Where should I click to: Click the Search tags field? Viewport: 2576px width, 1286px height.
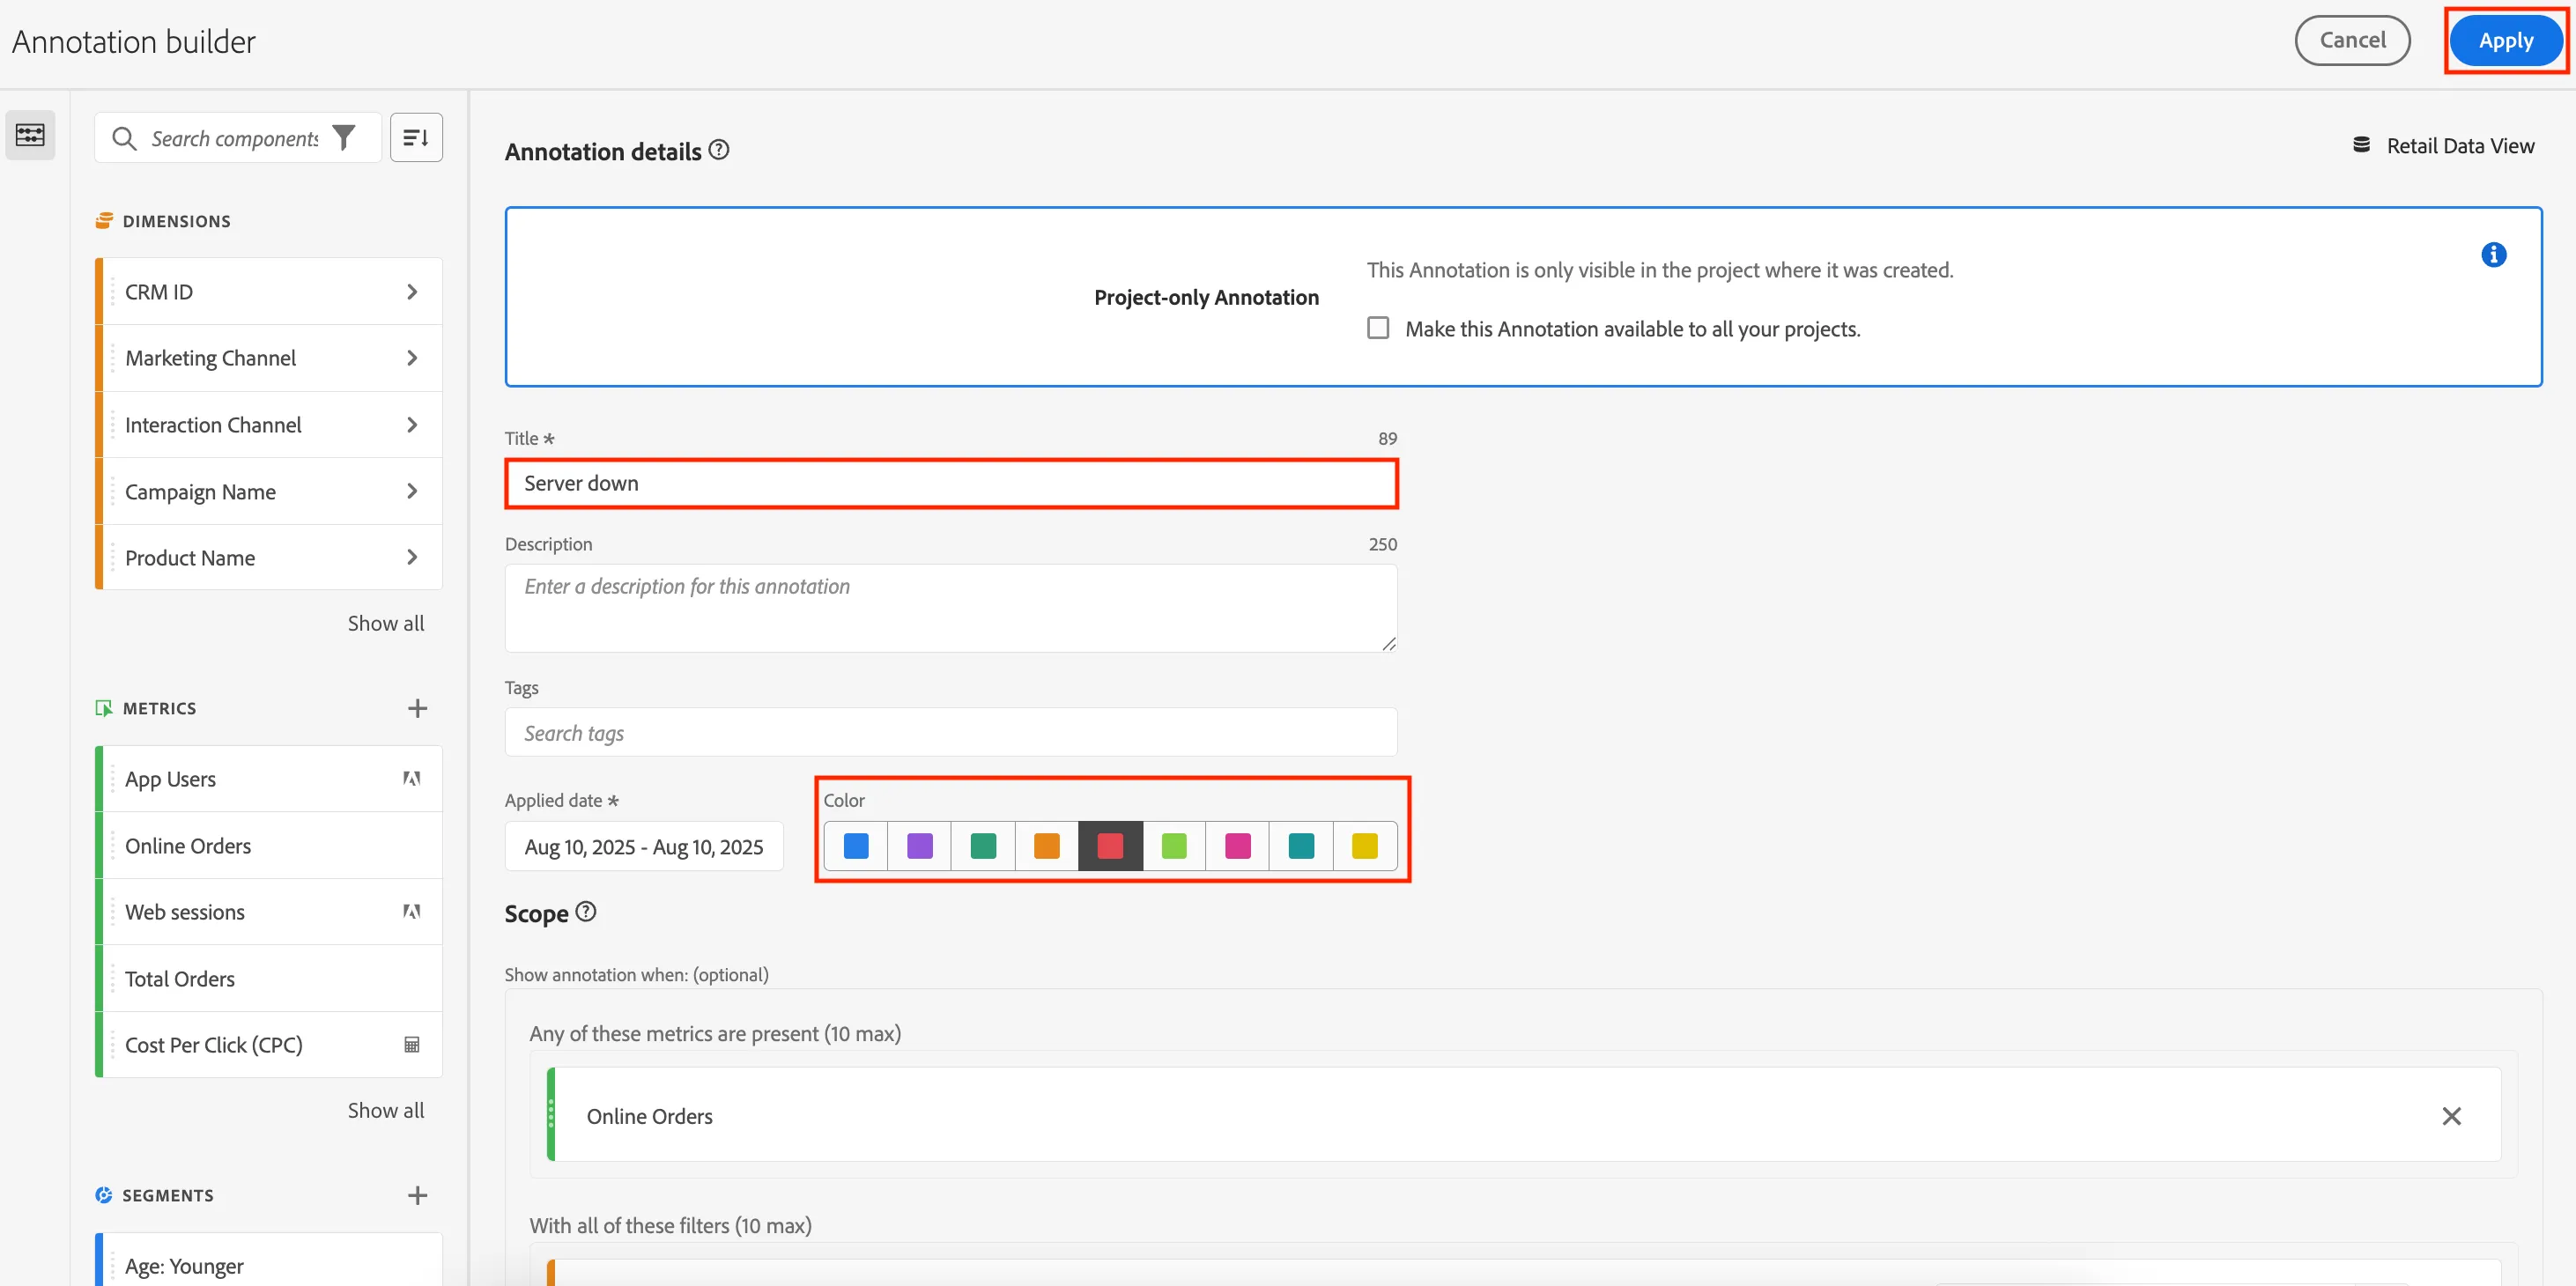click(951, 733)
